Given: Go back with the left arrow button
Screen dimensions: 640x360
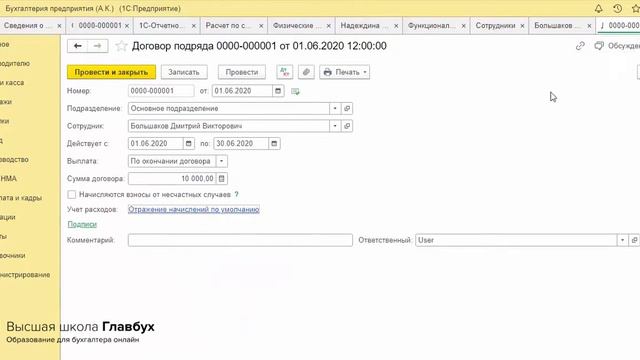Looking at the screenshot, I should pyautogui.click(x=78, y=46).
